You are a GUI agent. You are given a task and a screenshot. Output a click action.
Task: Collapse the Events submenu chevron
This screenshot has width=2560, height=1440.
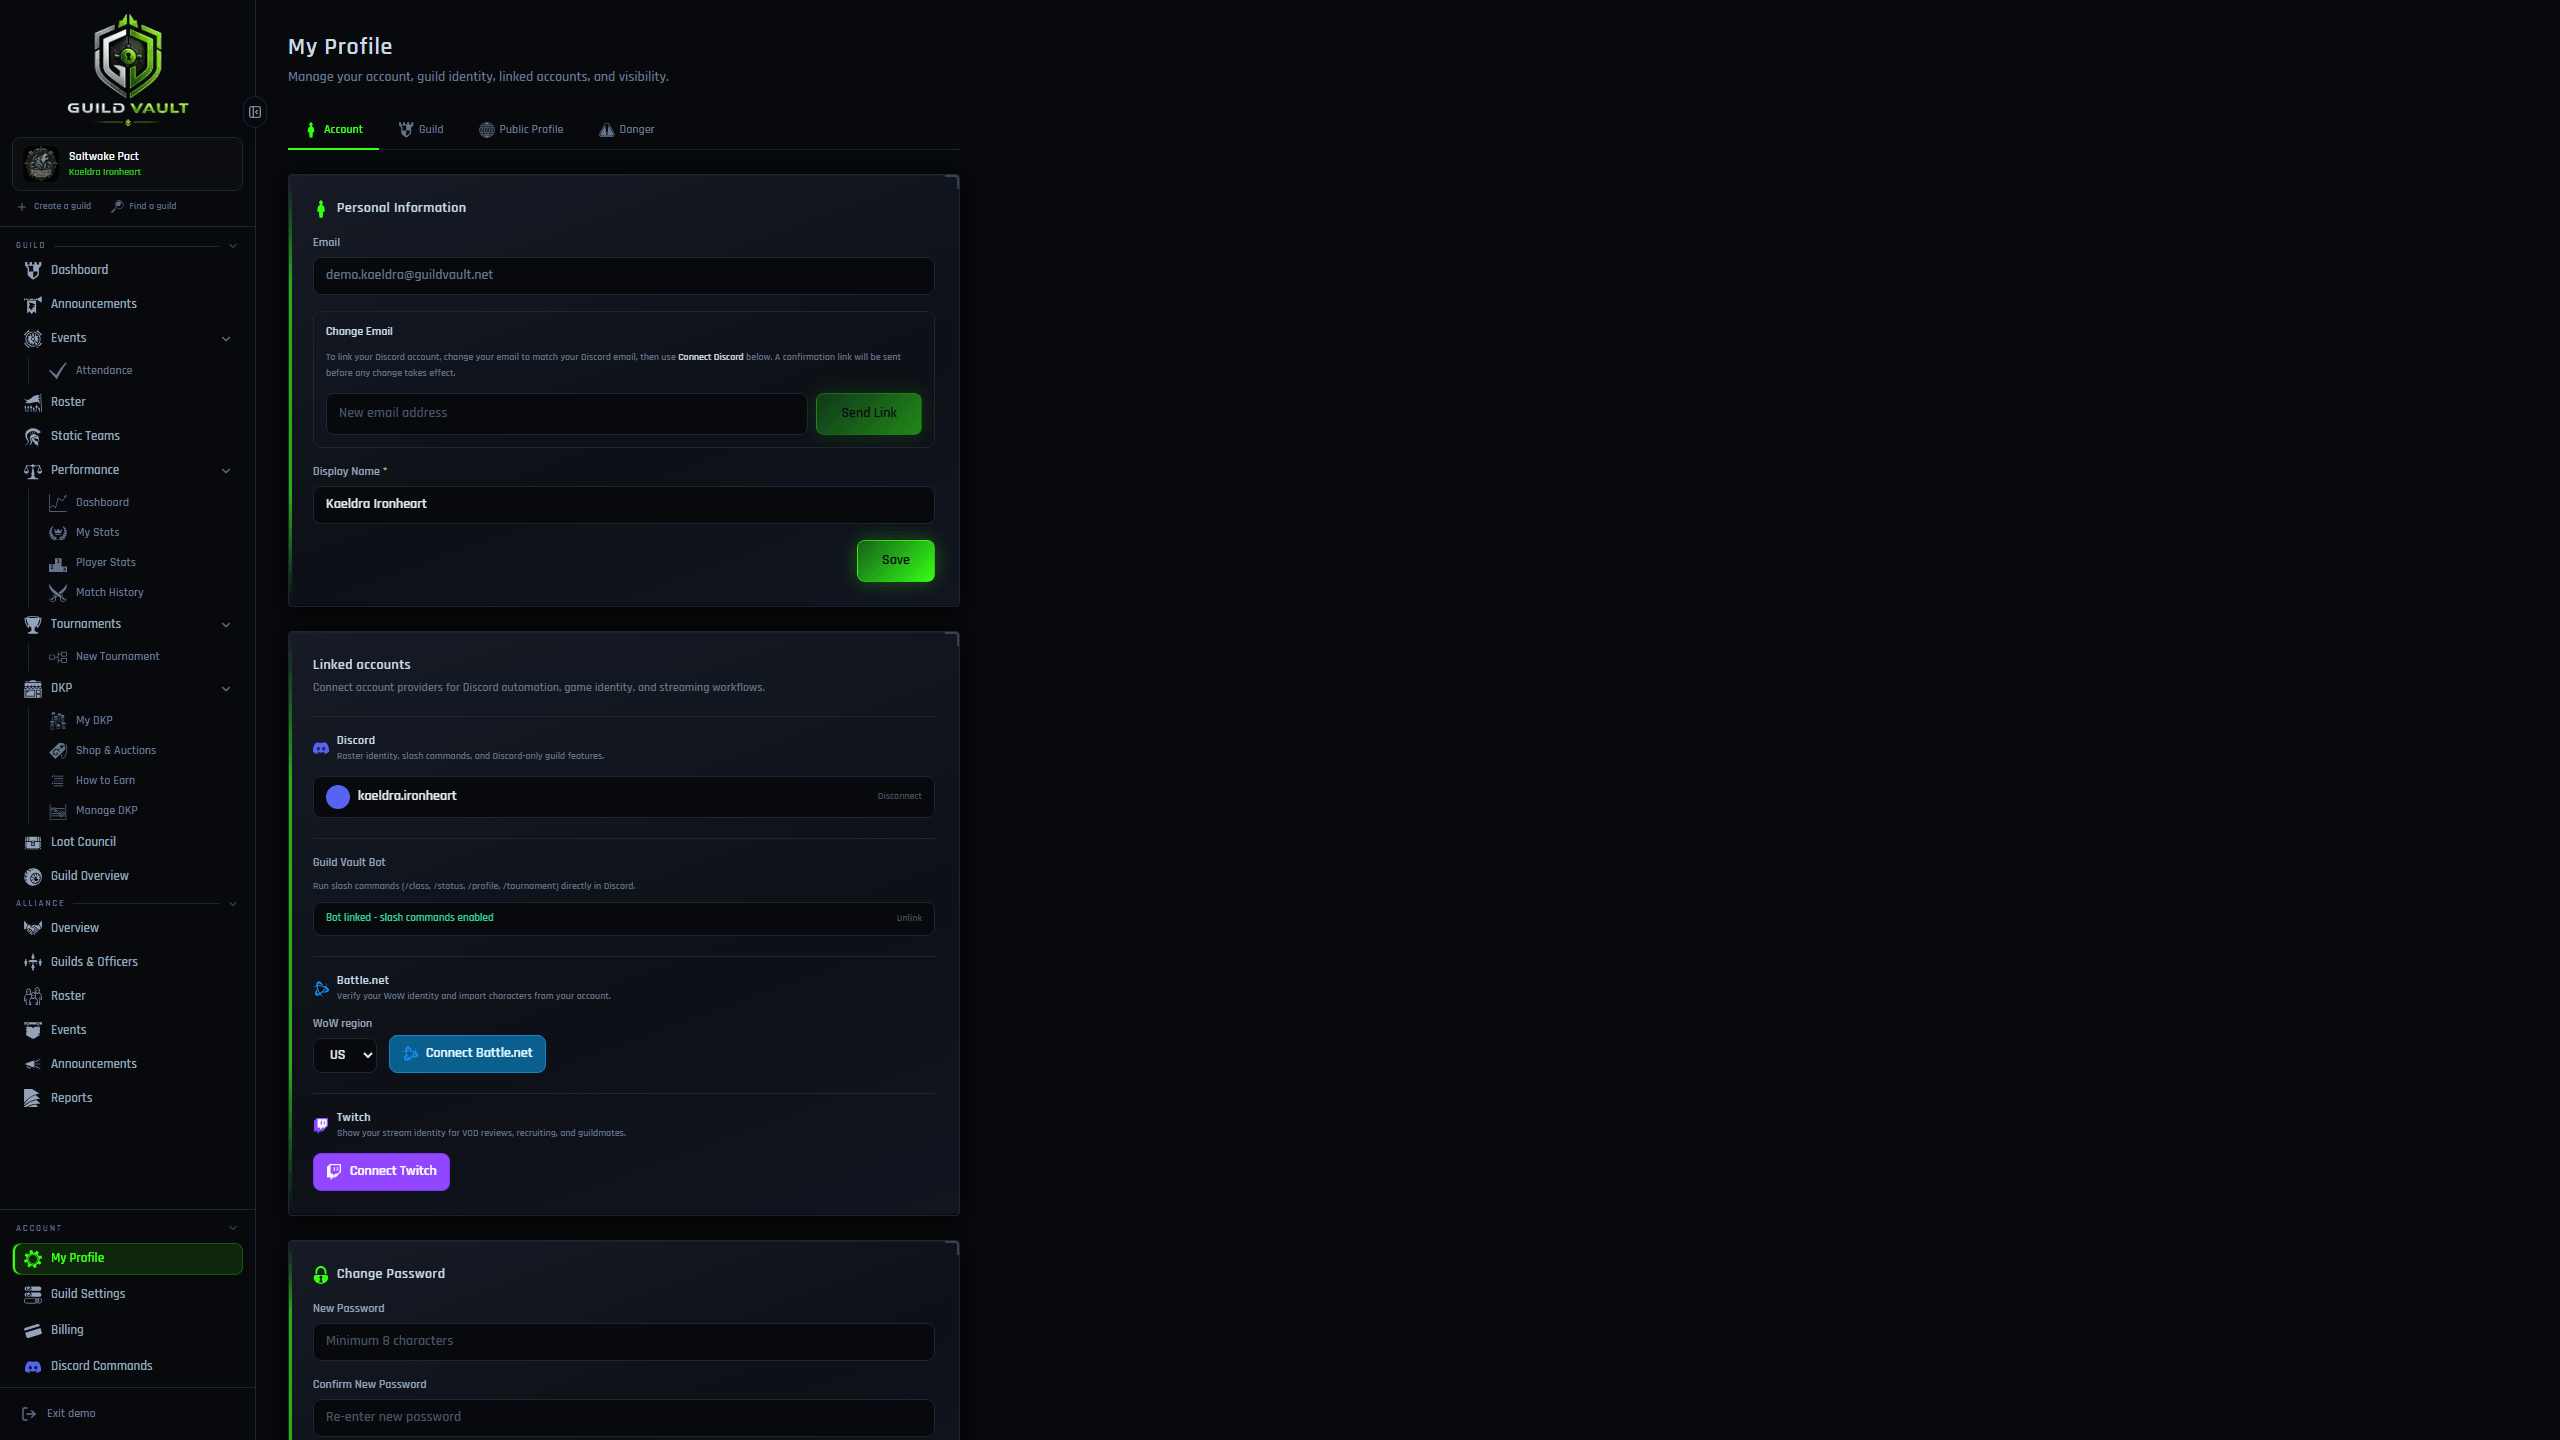226,339
